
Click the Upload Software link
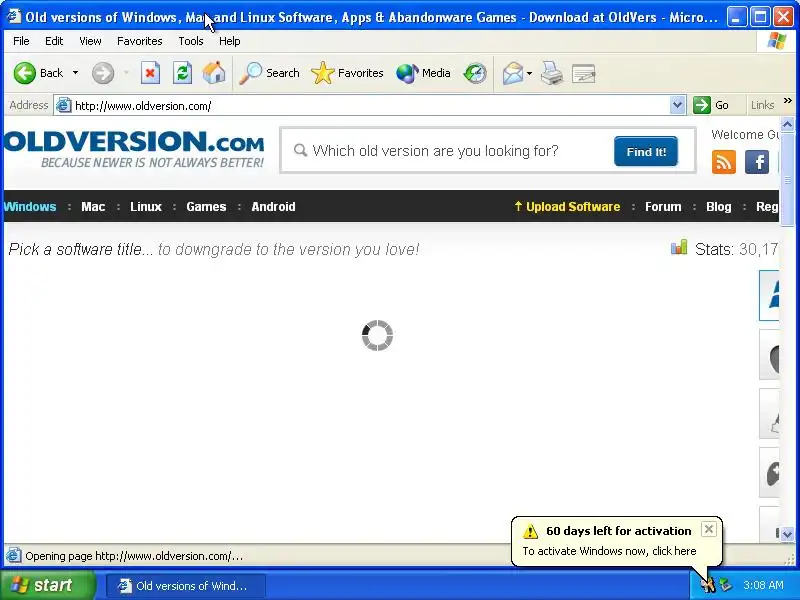[567, 207]
